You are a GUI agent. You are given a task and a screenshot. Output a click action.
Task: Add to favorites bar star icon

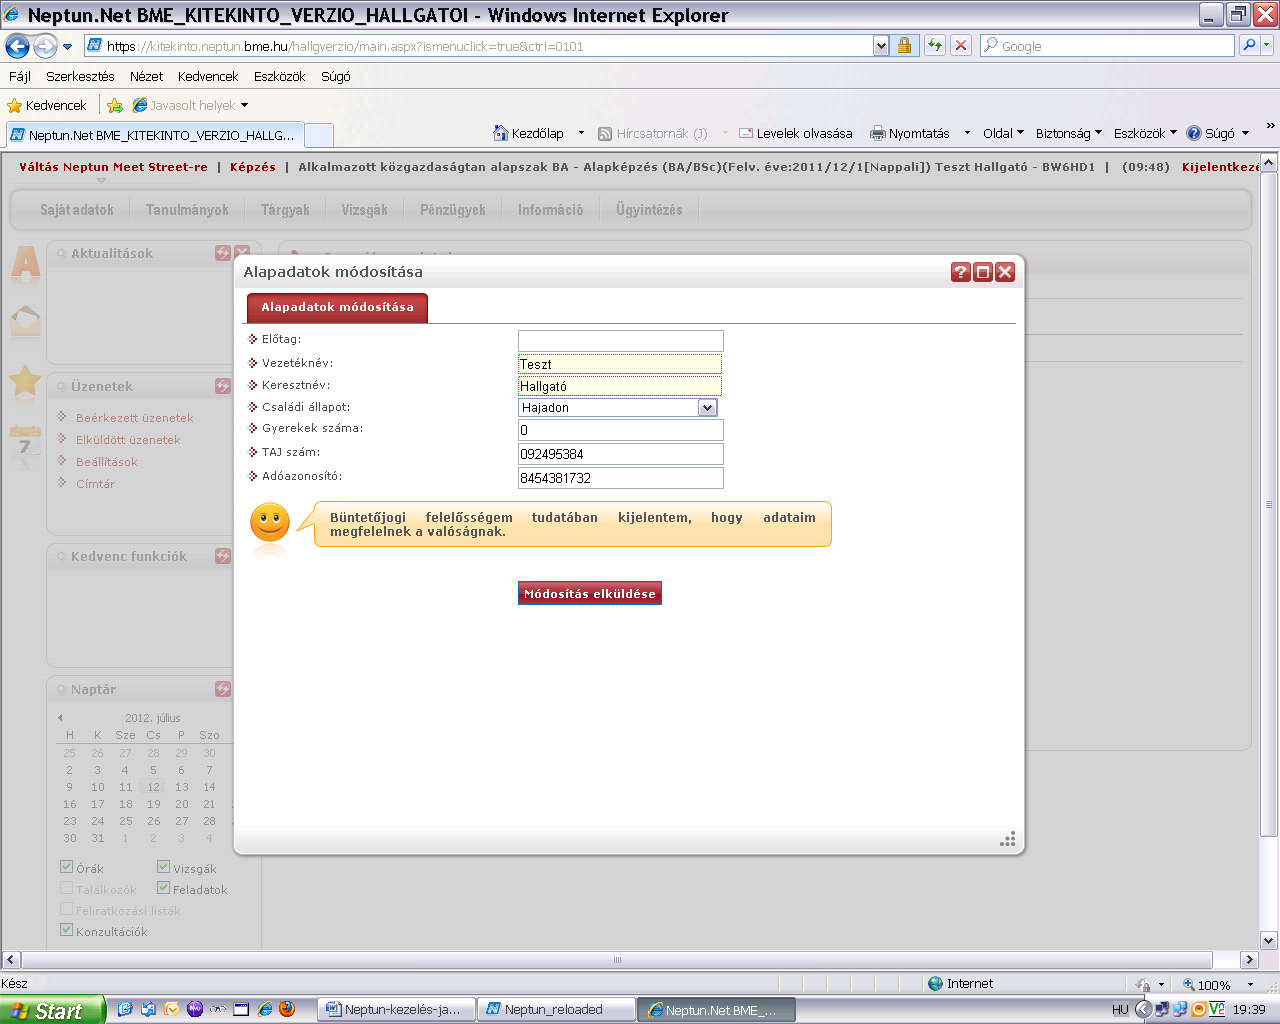click(x=115, y=105)
